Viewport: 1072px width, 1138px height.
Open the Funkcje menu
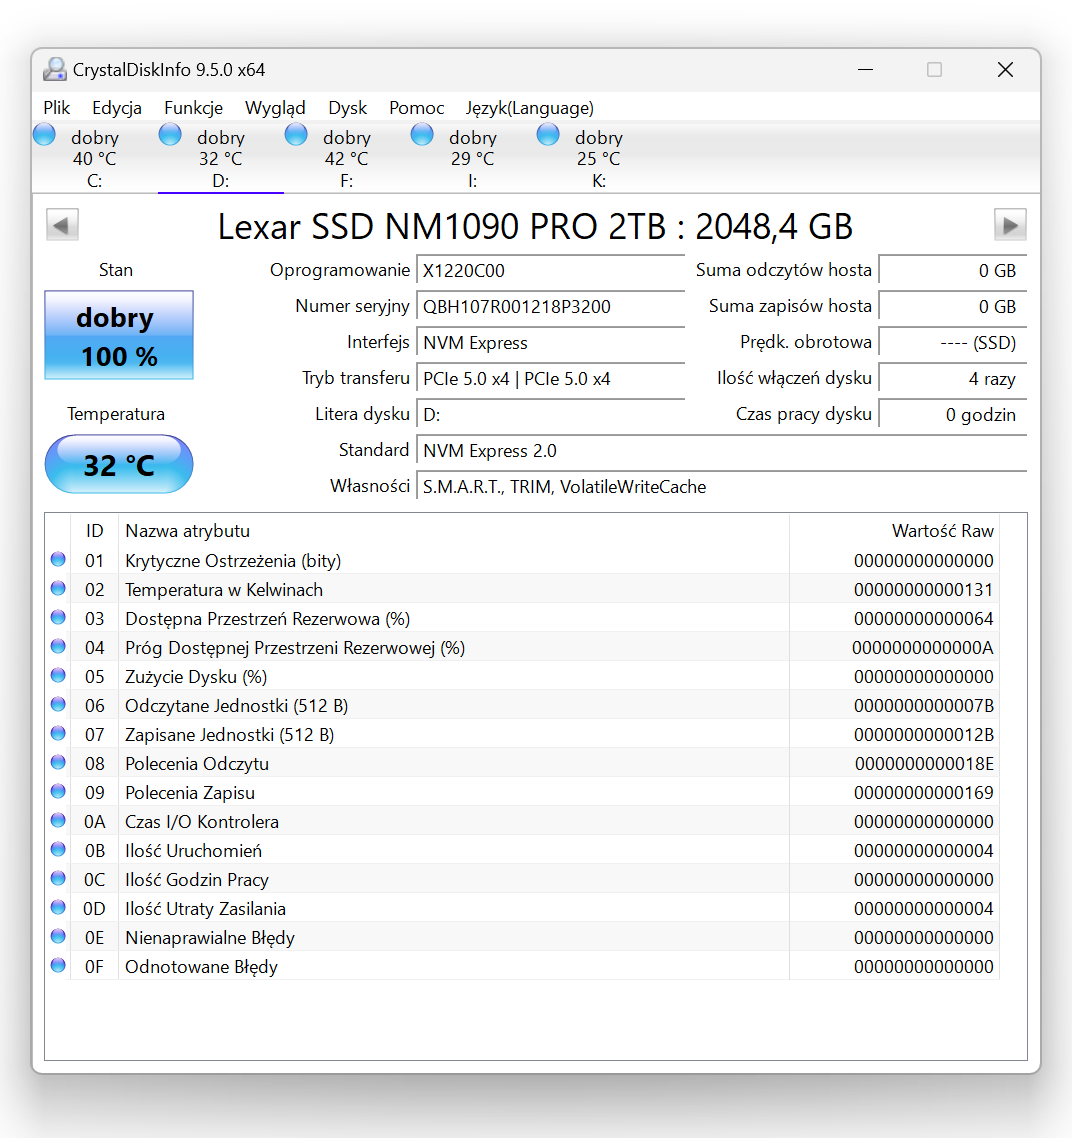coord(193,108)
